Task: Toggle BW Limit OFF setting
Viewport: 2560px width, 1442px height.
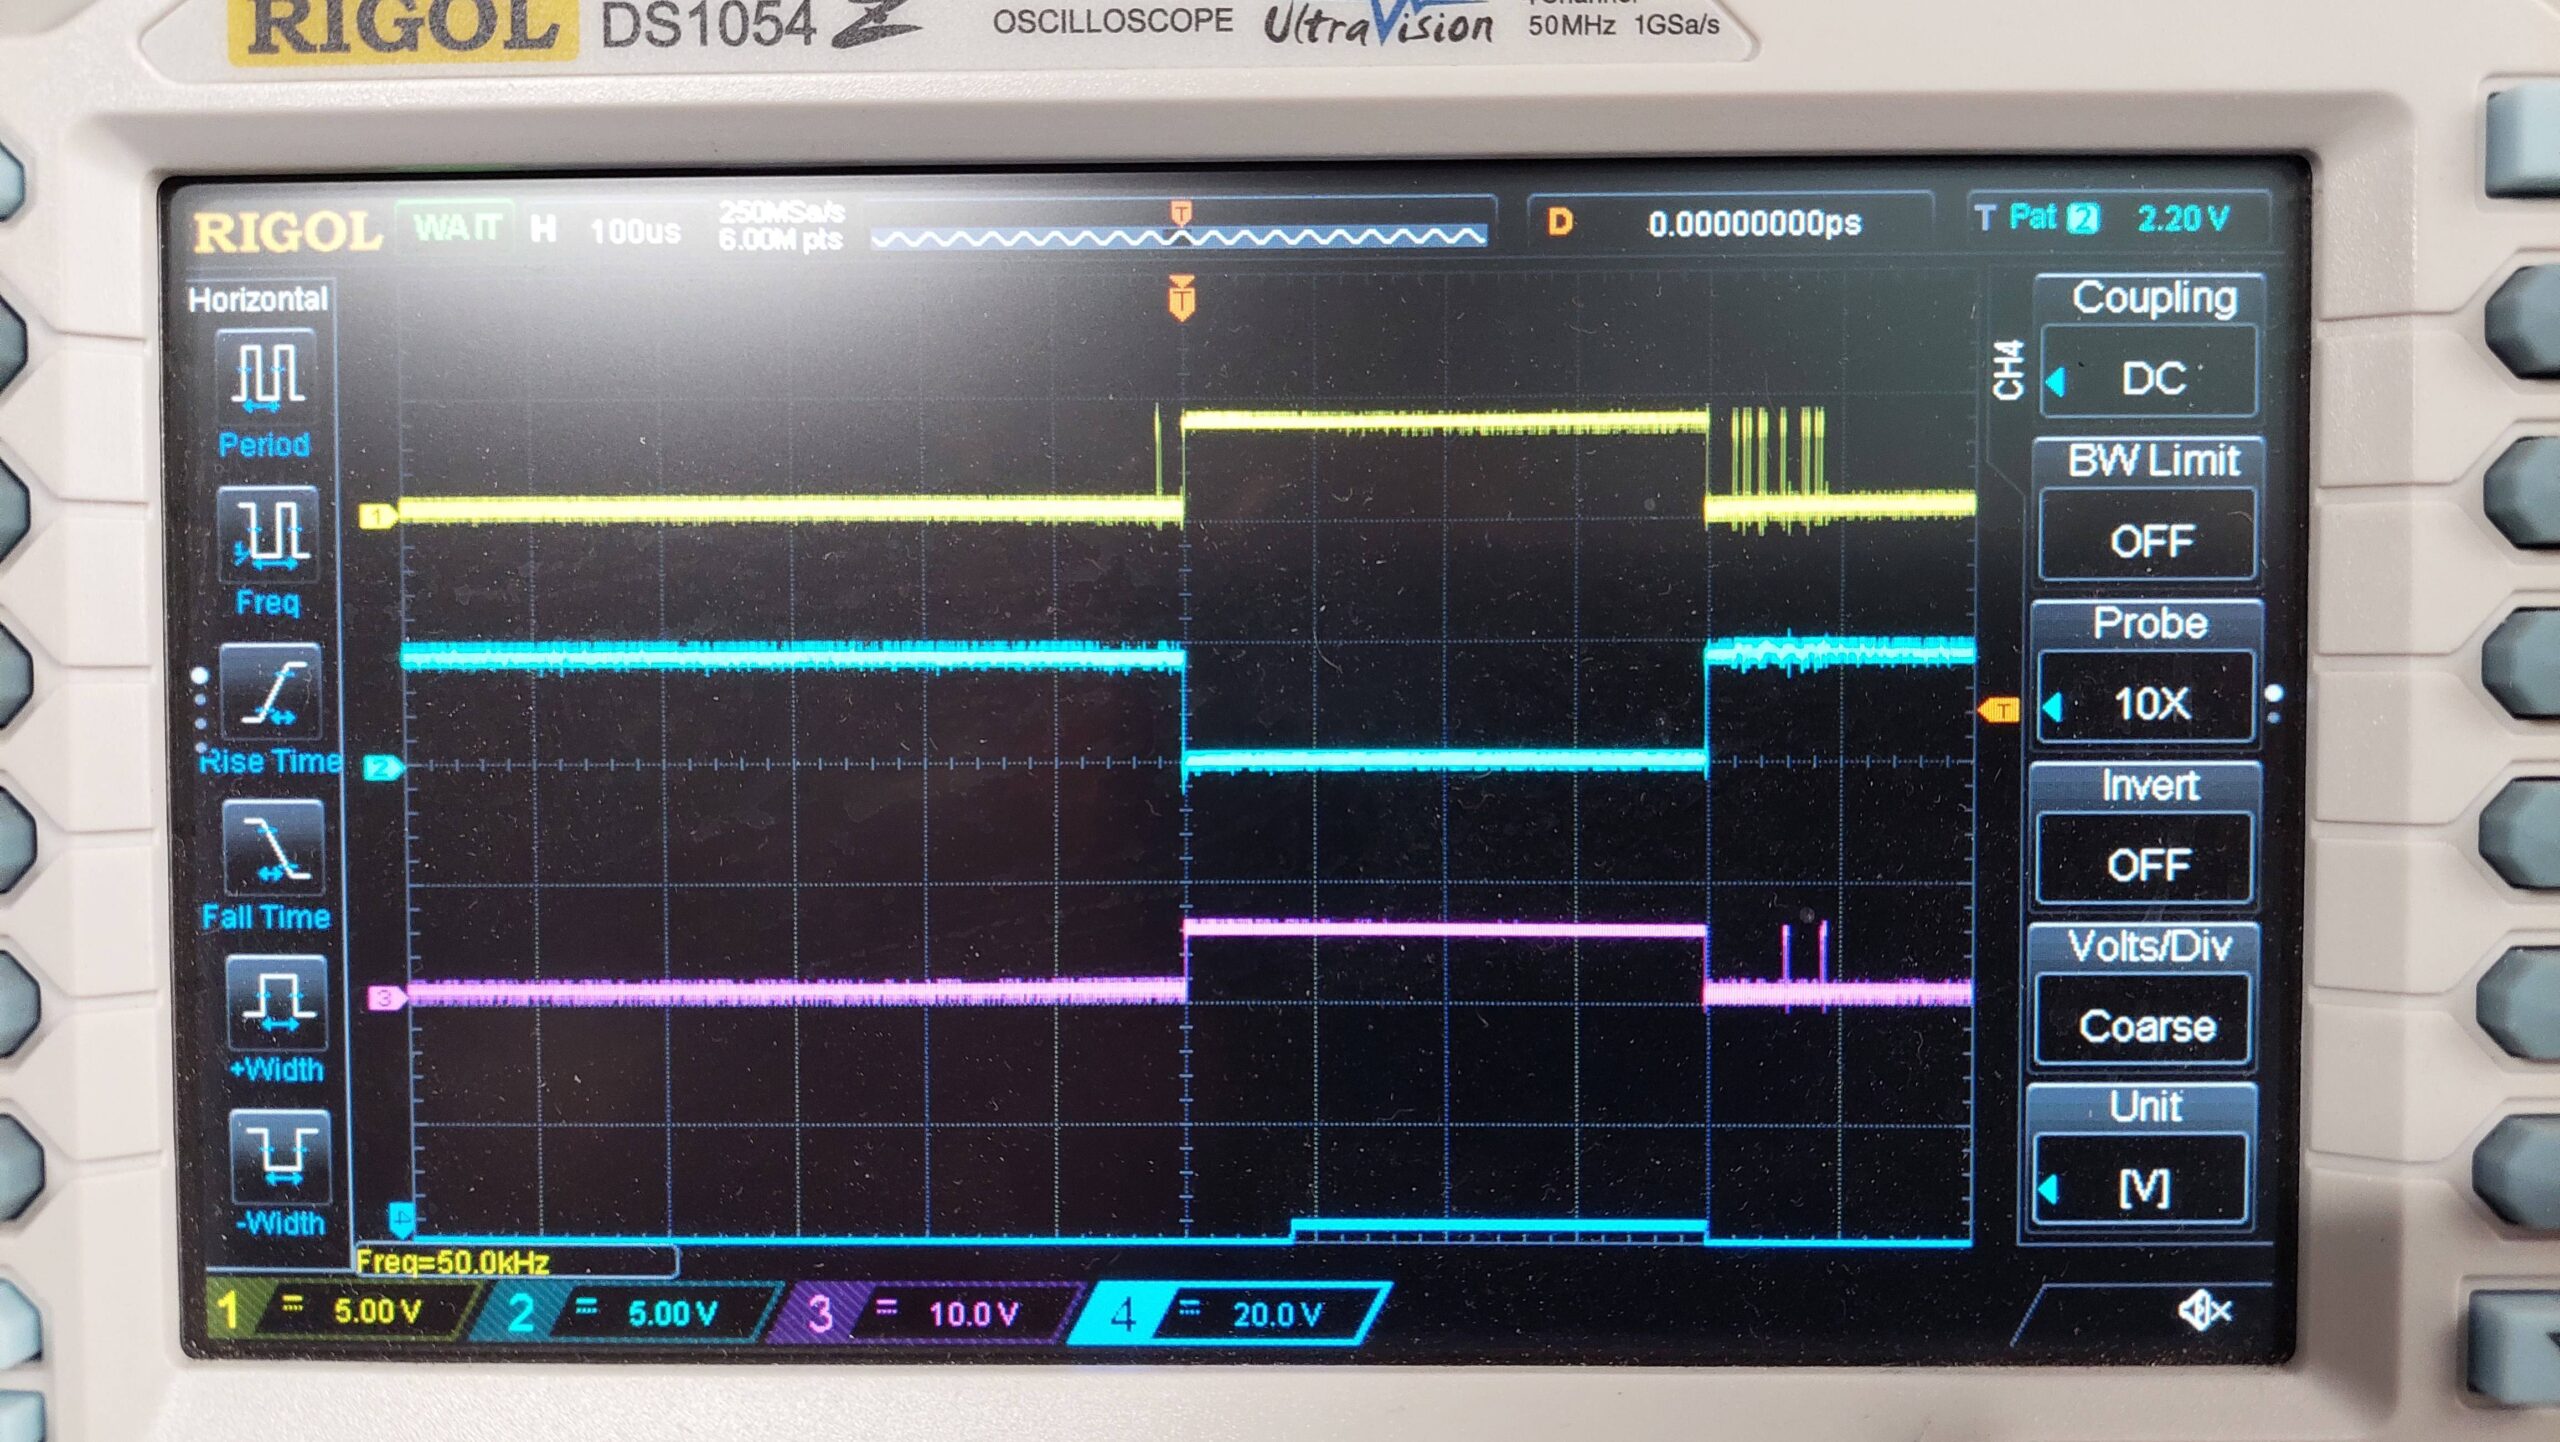Action: click(2150, 541)
